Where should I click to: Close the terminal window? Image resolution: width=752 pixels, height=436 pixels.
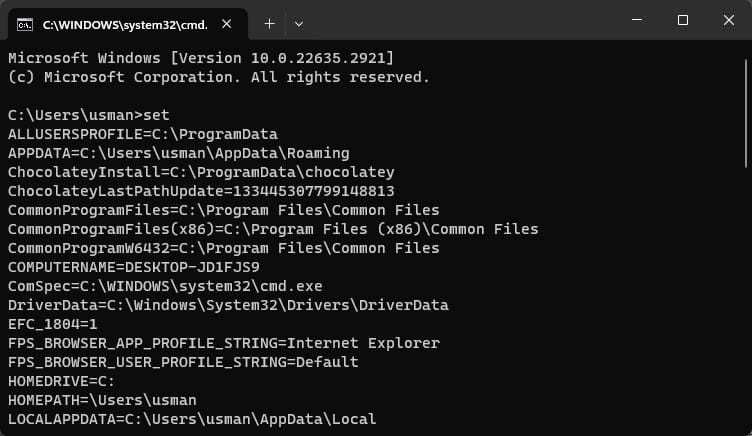click(x=728, y=20)
